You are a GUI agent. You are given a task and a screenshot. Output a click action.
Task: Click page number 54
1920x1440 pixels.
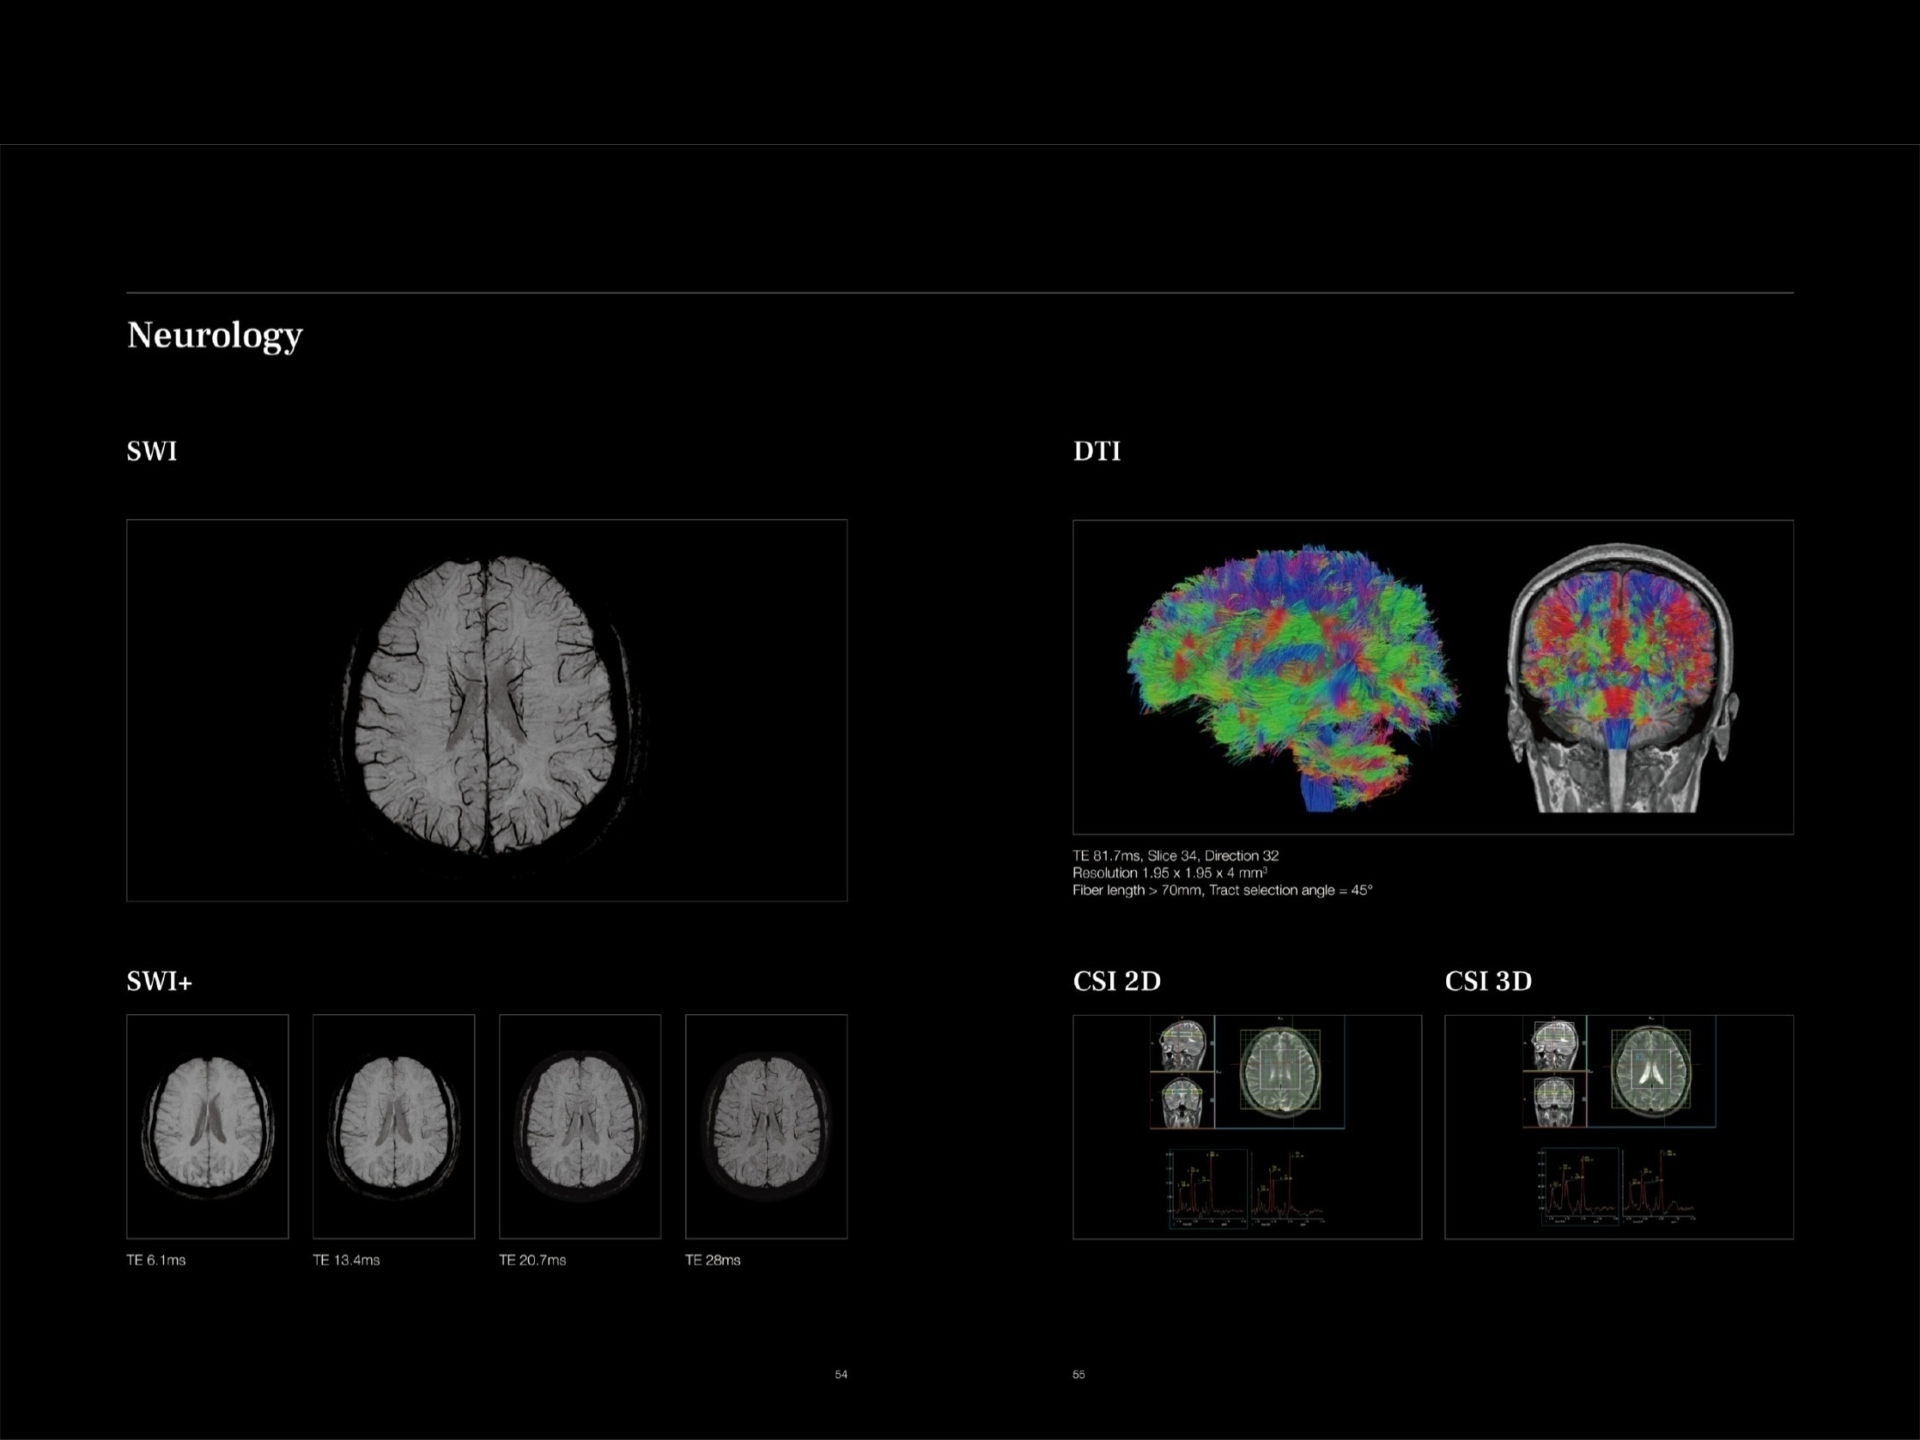click(x=841, y=1374)
